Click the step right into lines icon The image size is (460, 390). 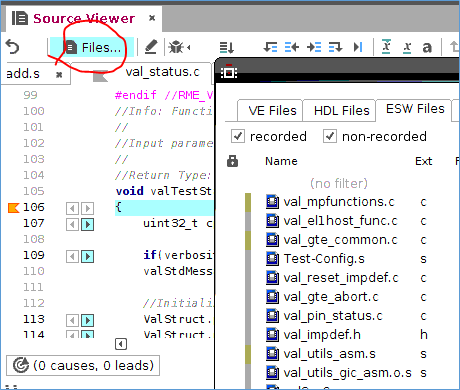click(x=314, y=47)
